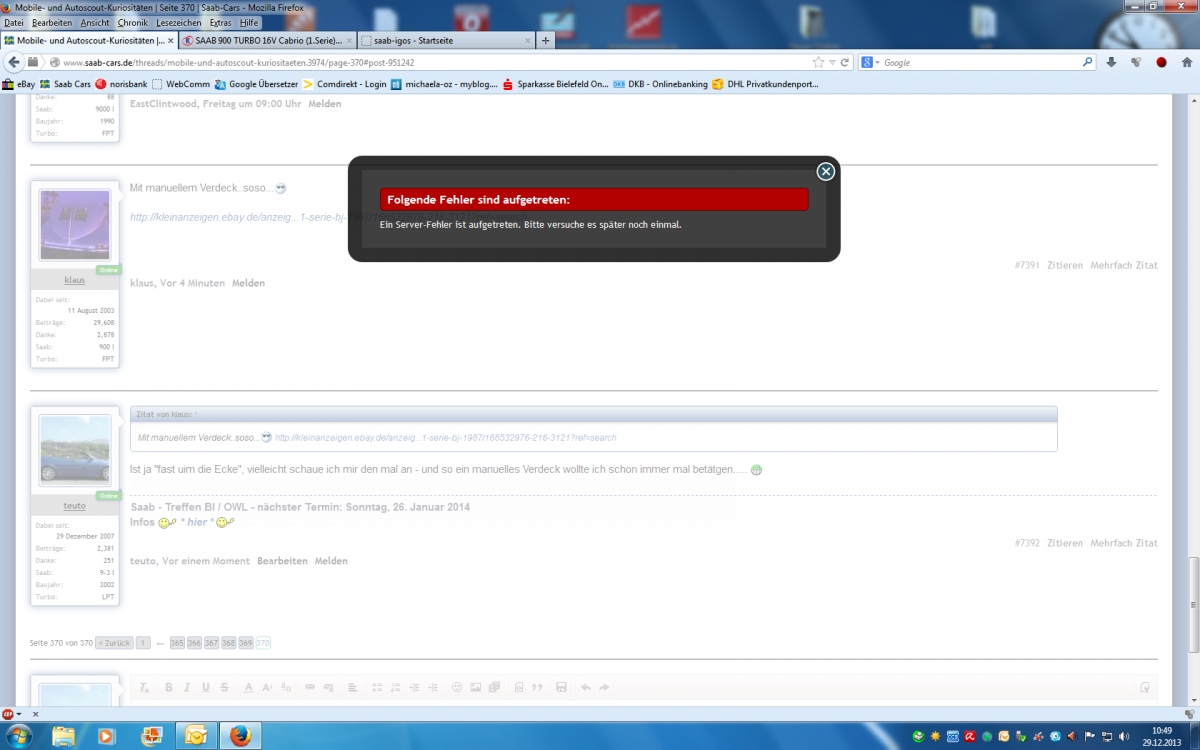
Task: Click the ordered list icon in editor
Action: tap(396, 687)
